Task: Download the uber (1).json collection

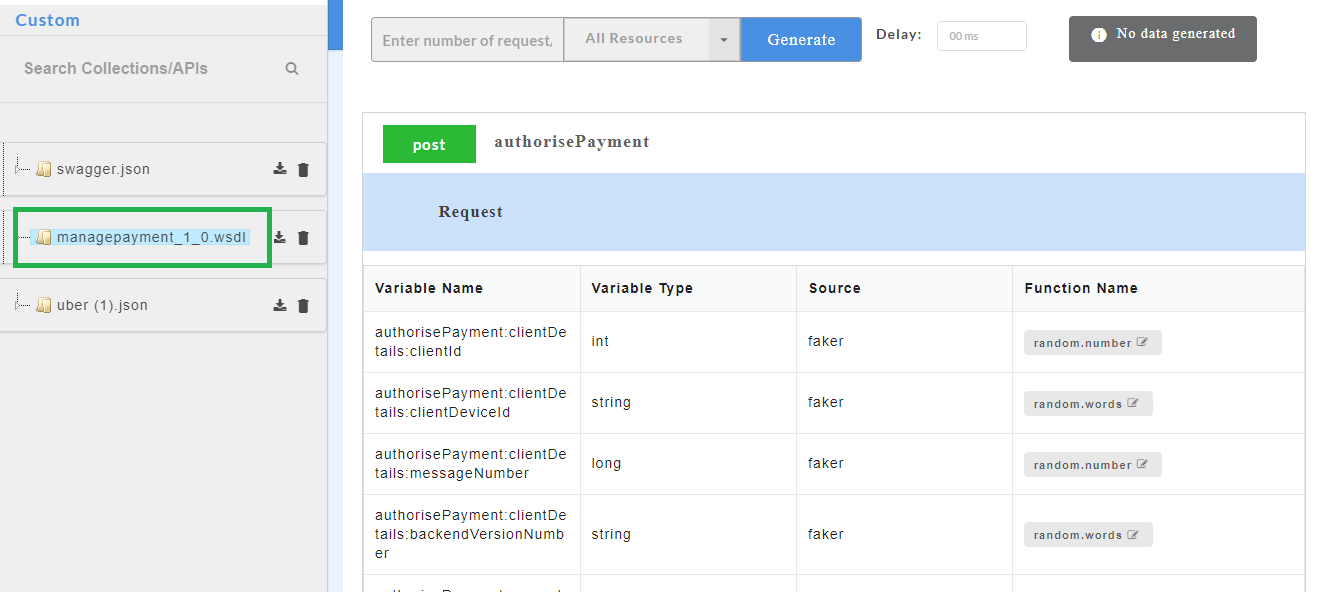Action: tap(280, 305)
